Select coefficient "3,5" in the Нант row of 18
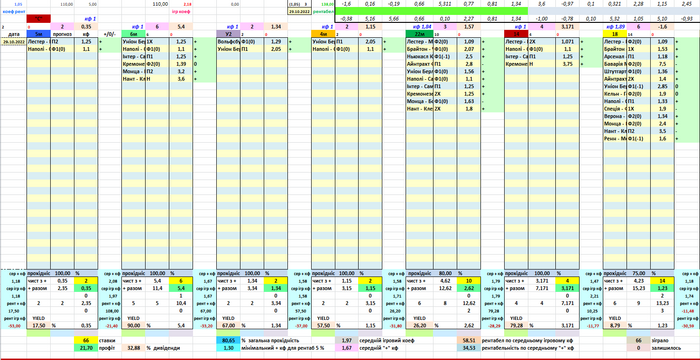 662,132
